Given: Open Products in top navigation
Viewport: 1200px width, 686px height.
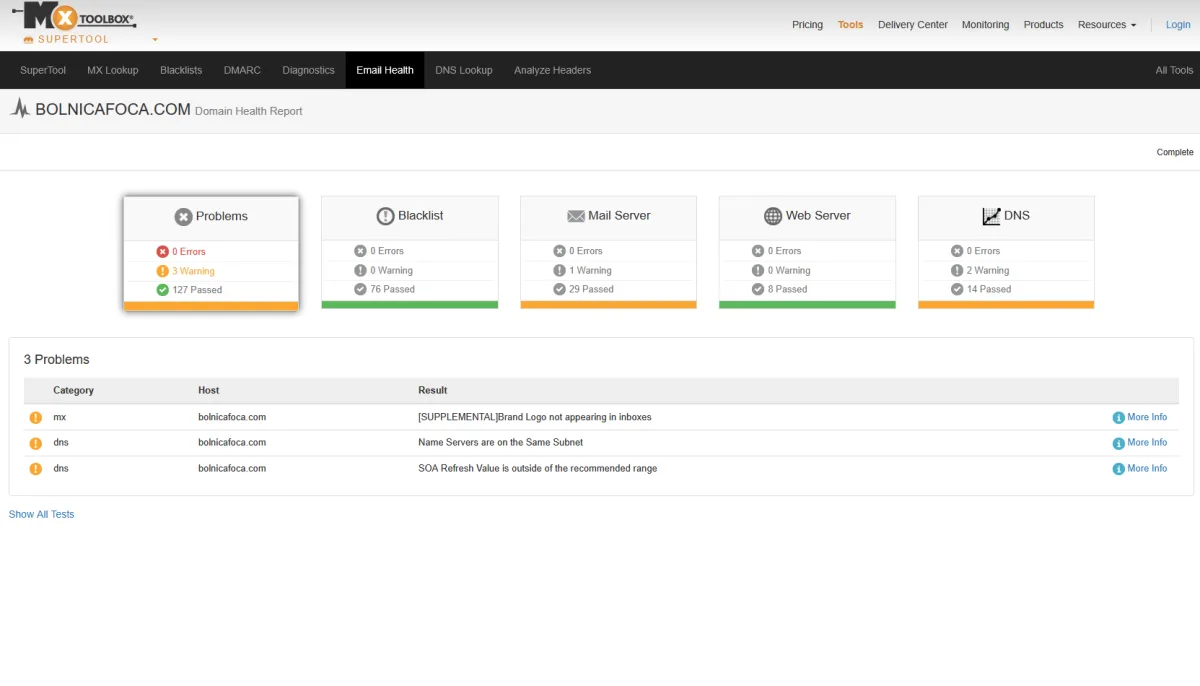Looking at the screenshot, I should [x=1043, y=25].
